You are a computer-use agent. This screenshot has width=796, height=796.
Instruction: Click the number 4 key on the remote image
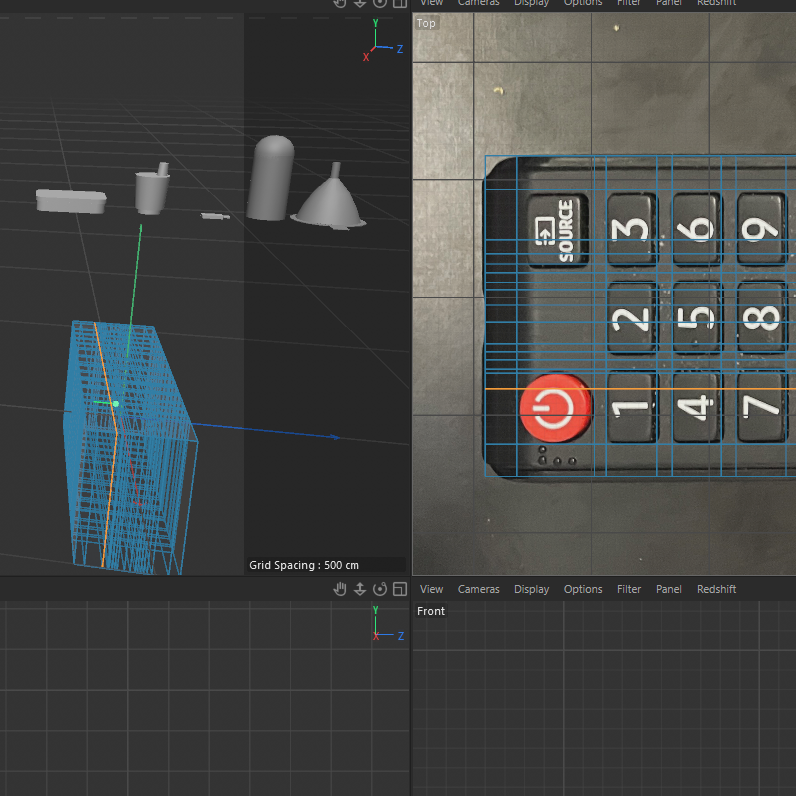point(697,407)
